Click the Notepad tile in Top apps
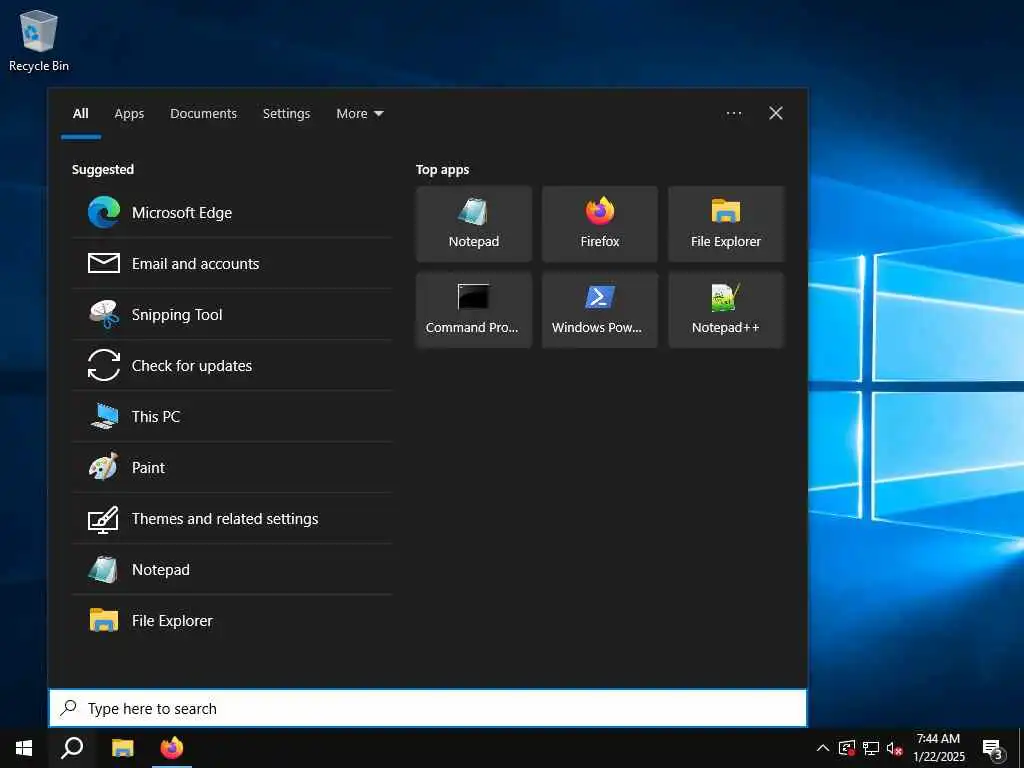Viewport: 1024px width, 768px height. pos(473,224)
